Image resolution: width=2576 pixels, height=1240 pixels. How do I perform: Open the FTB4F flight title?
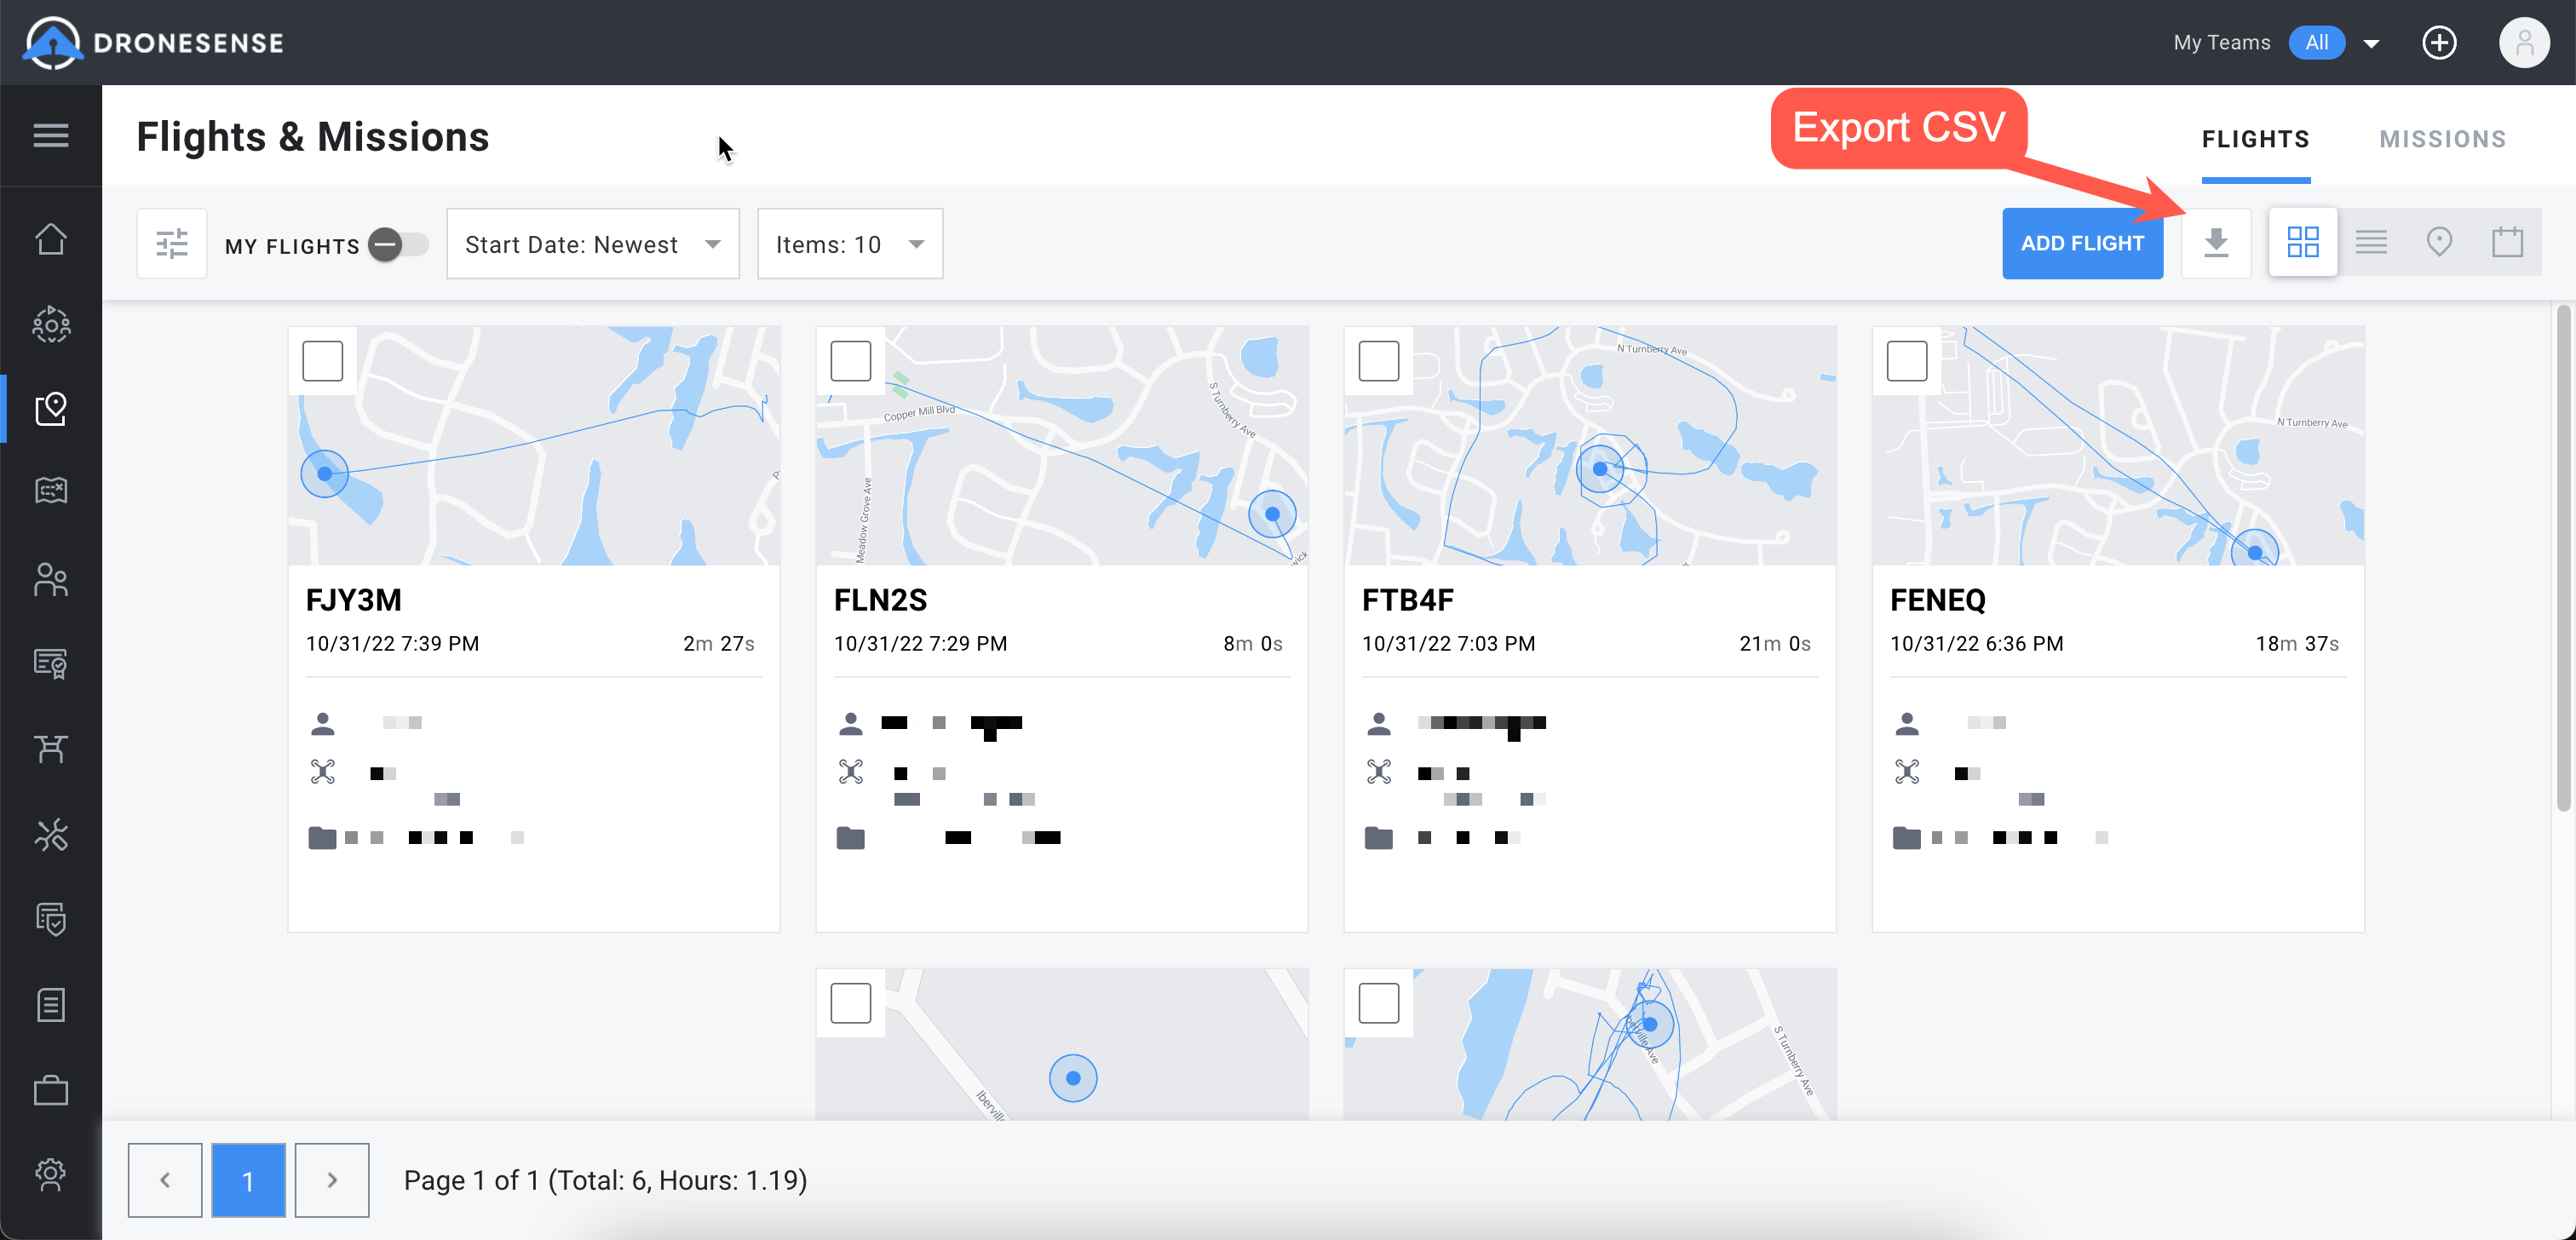pyautogui.click(x=1408, y=600)
